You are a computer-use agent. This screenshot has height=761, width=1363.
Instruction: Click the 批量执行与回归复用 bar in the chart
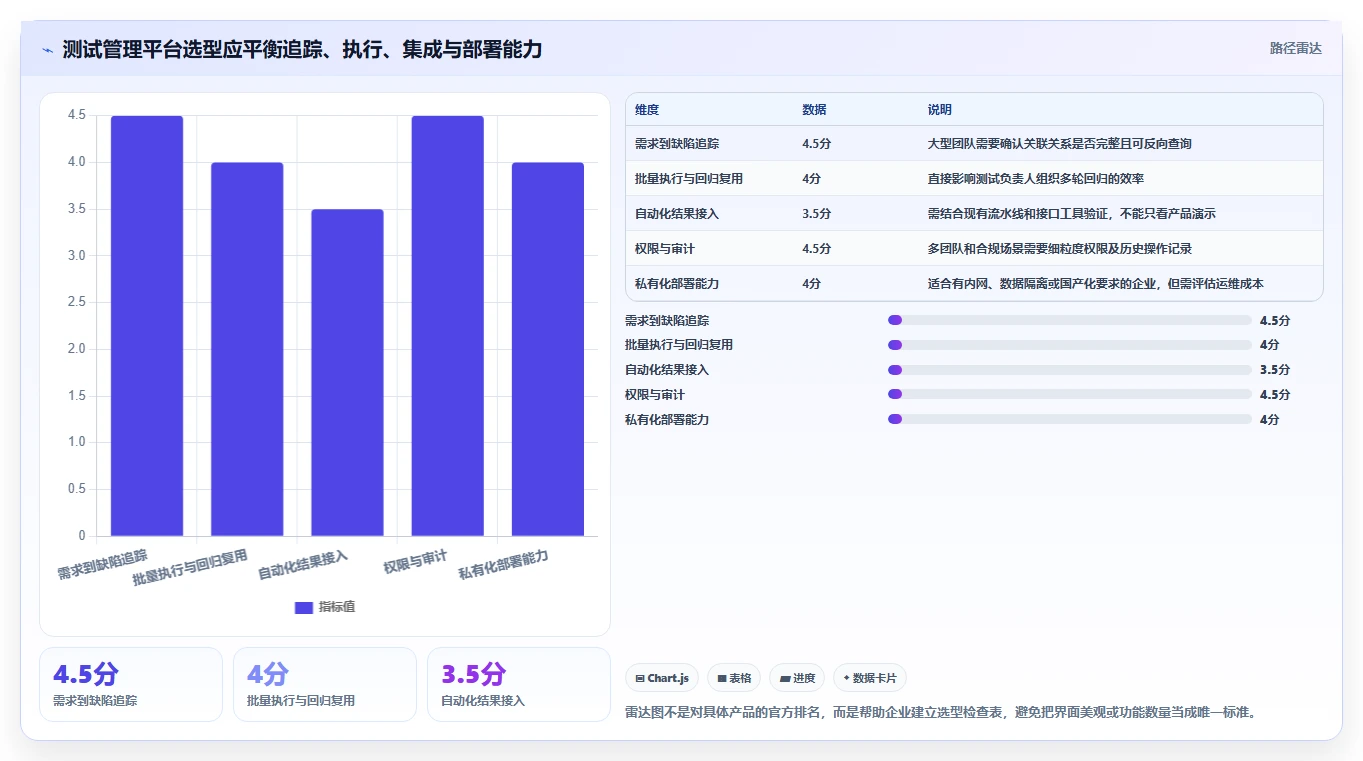[x=247, y=349]
